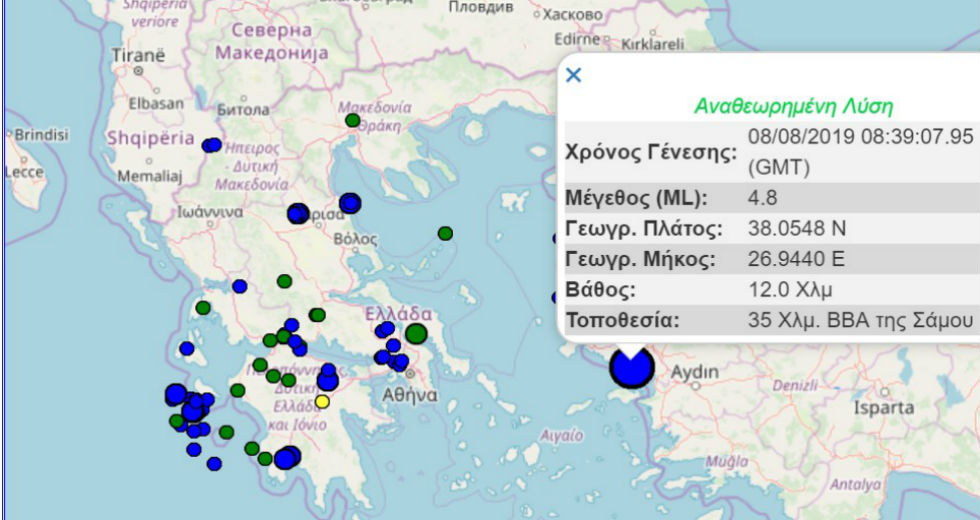Select the longitude value "26.9440 E"
Viewport: 980px width, 520px height.
tap(796, 259)
